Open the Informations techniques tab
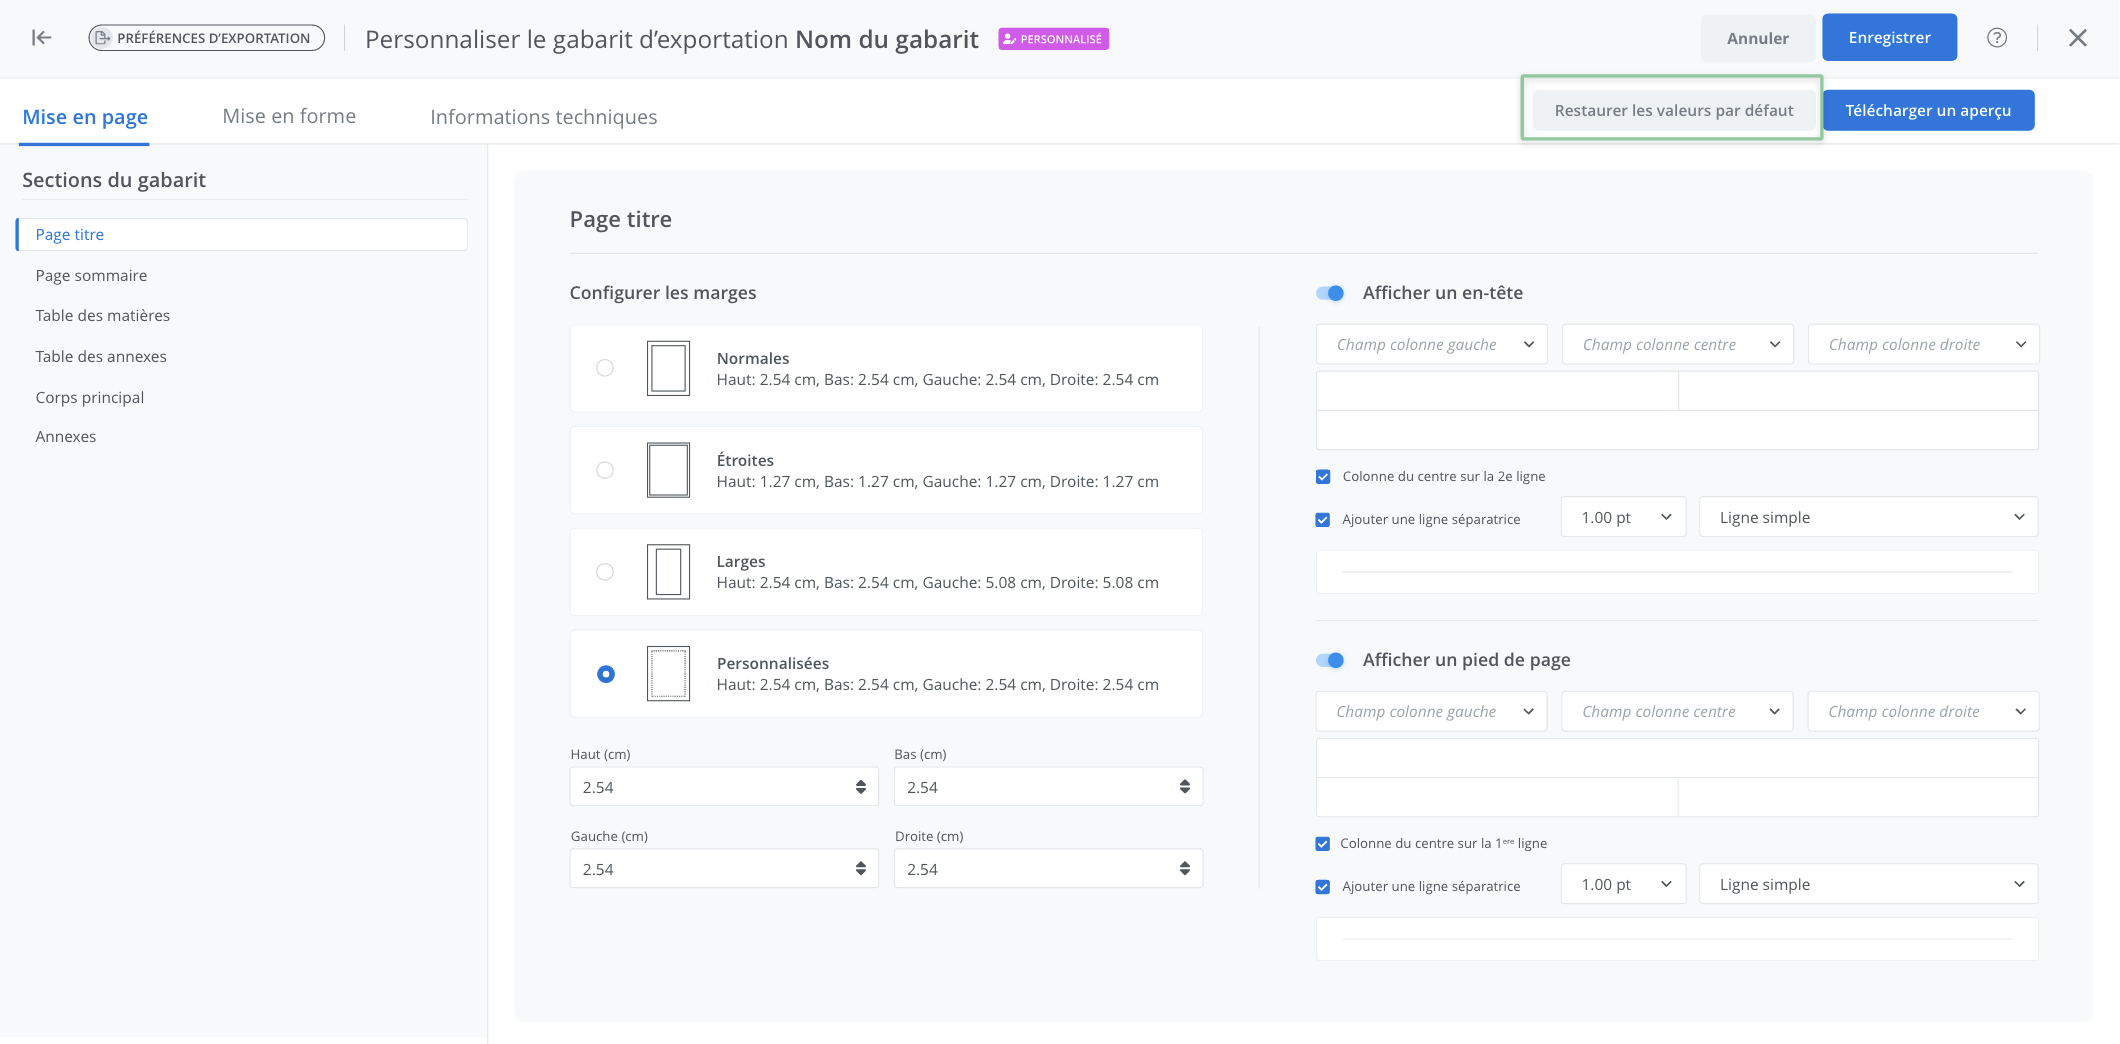 tap(543, 117)
